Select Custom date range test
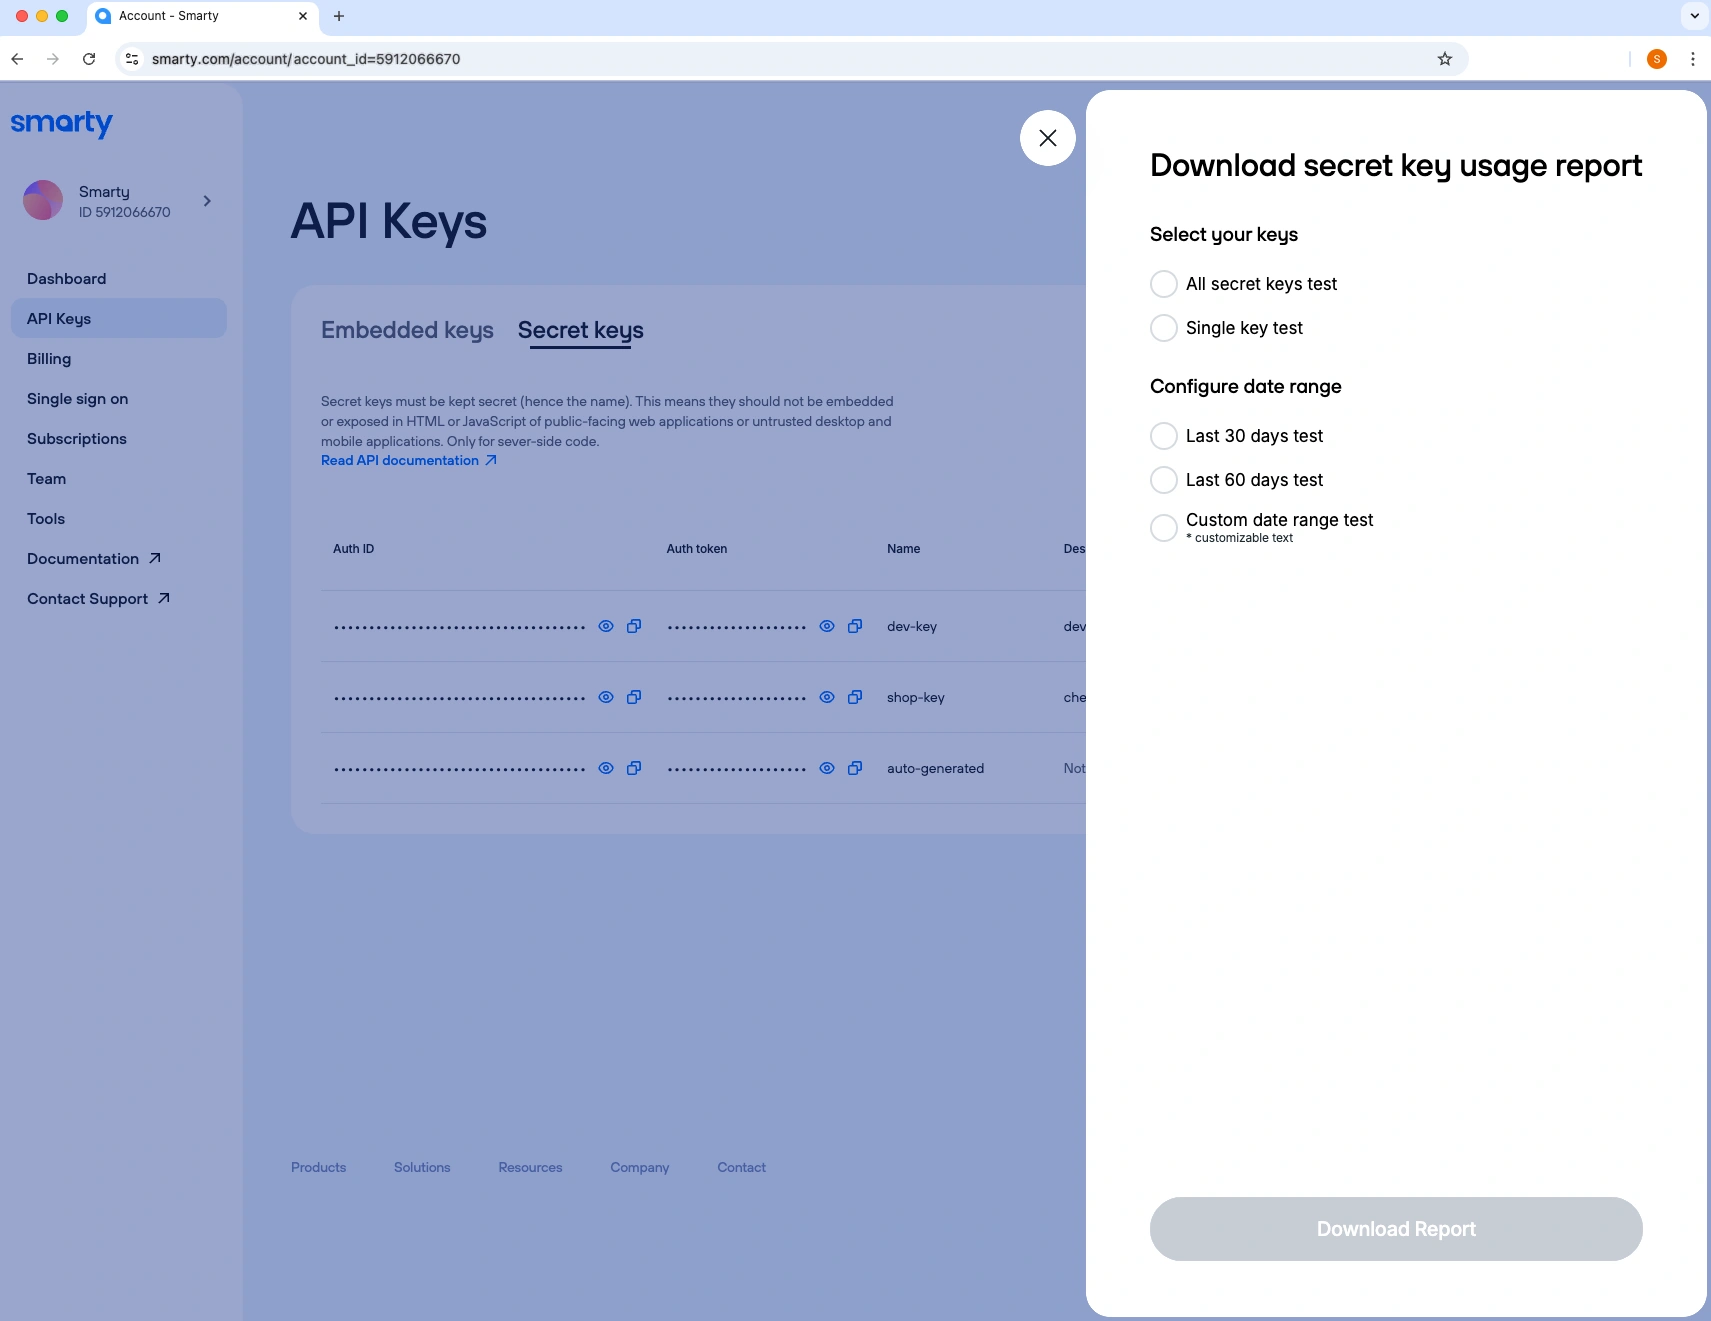The height and width of the screenshot is (1321, 1711). (x=1163, y=528)
